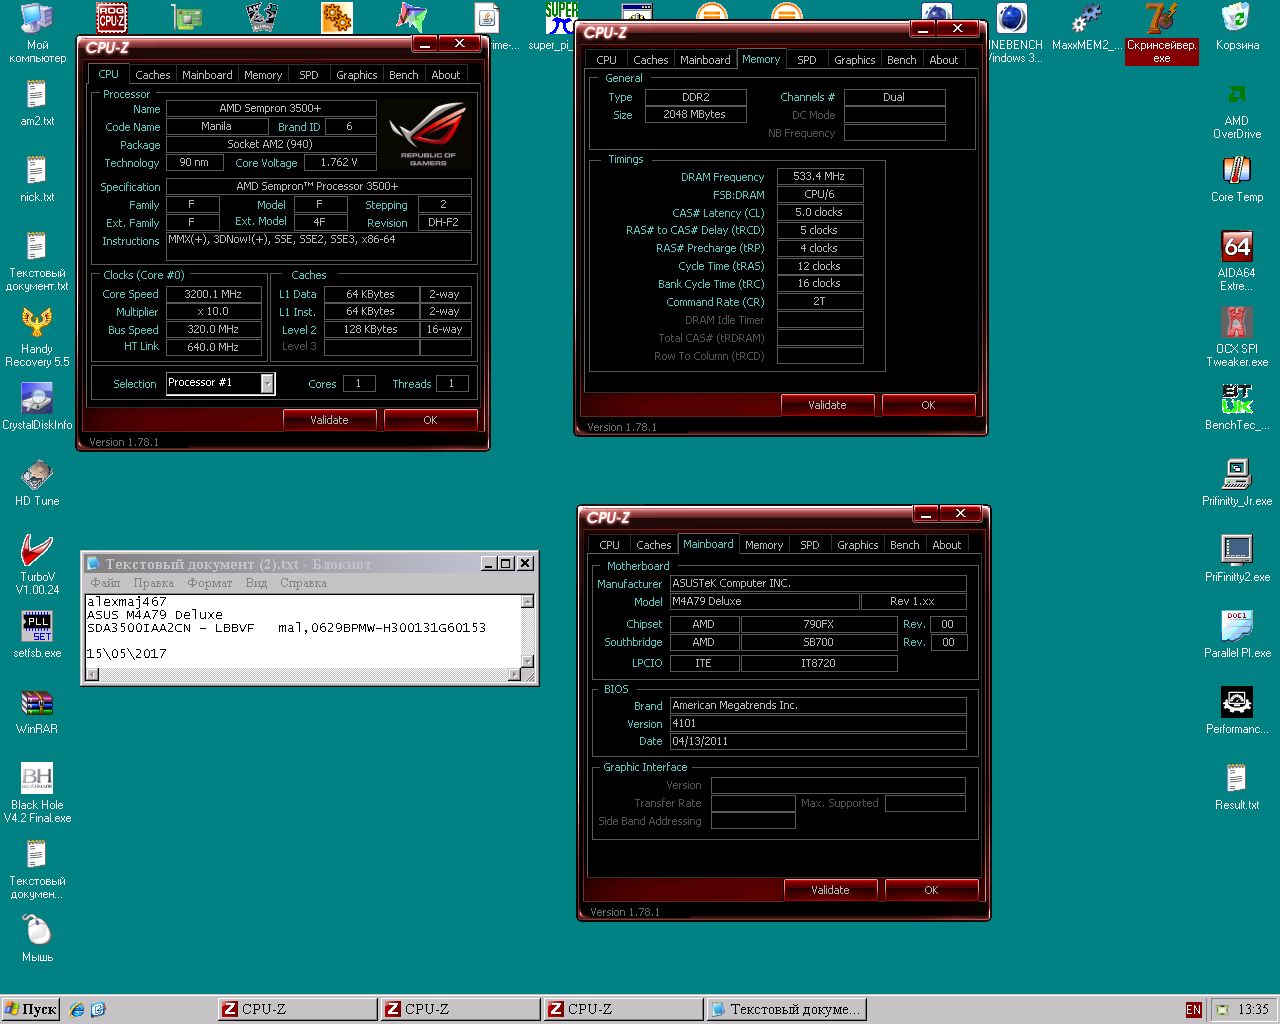Launch Prifinity_Jr.exe desktop icon
The image size is (1280, 1024).
pyautogui.click(x=1237, y=483)
